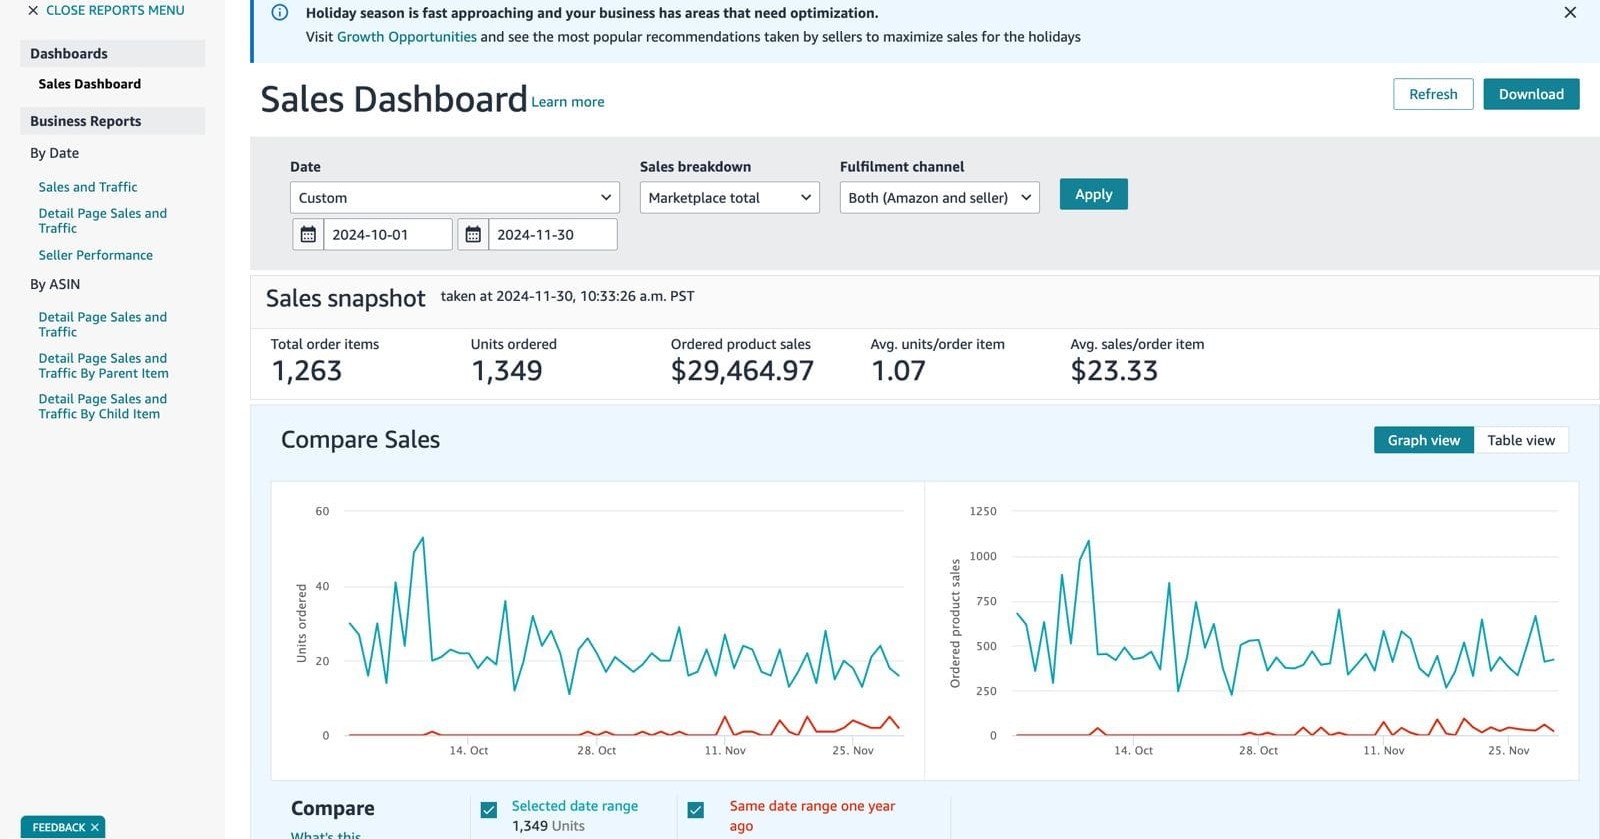The width and height of the screenshot is (1600, 839).
Task: Click the info icon in banner
Action: pos(280,13)
